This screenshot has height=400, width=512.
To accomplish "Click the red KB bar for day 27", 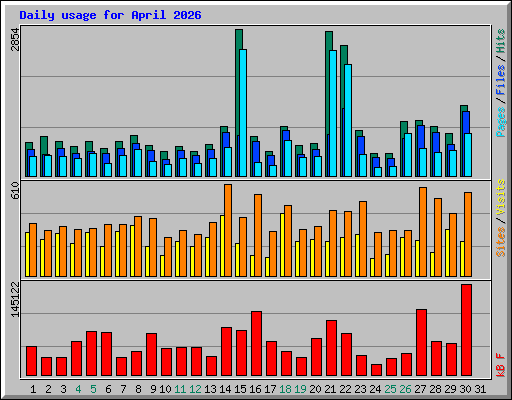I will (421, 343).
